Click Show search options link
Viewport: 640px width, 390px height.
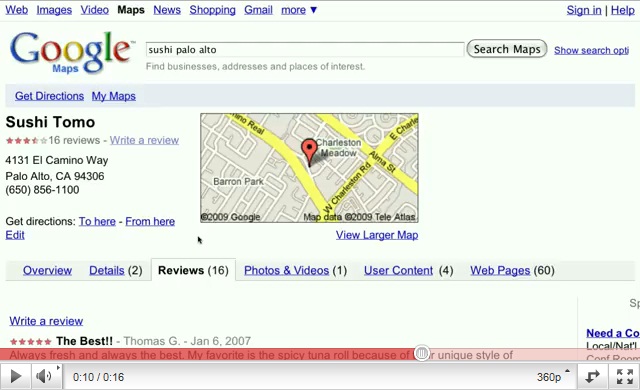[x=591, y=50]
